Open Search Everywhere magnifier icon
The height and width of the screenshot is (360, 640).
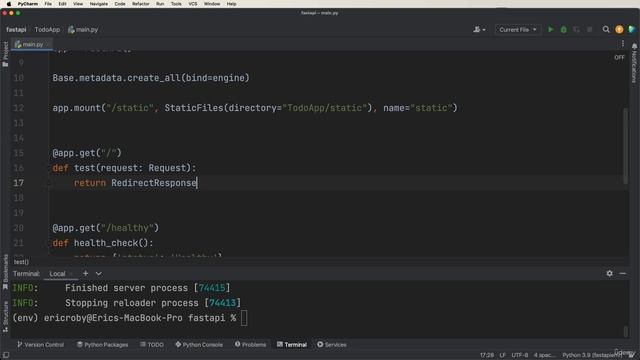606,29
